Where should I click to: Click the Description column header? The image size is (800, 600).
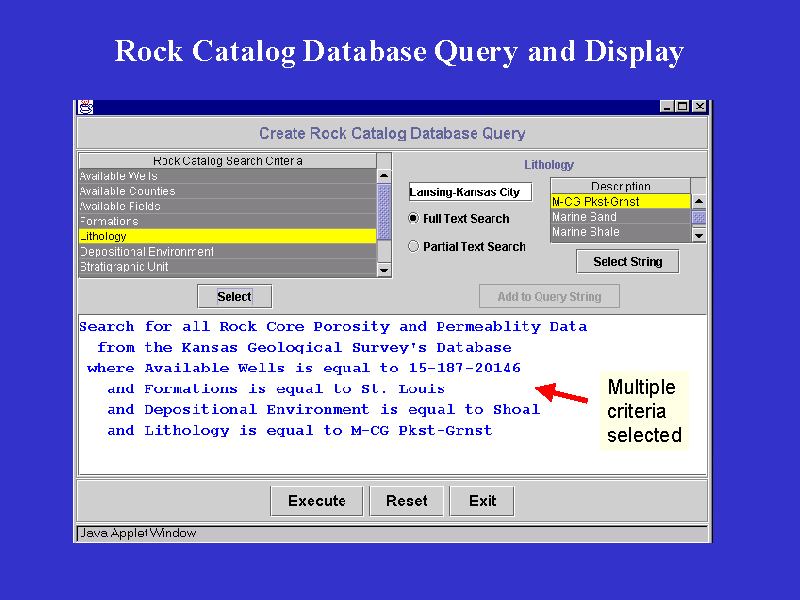click(x=620, y=186)
